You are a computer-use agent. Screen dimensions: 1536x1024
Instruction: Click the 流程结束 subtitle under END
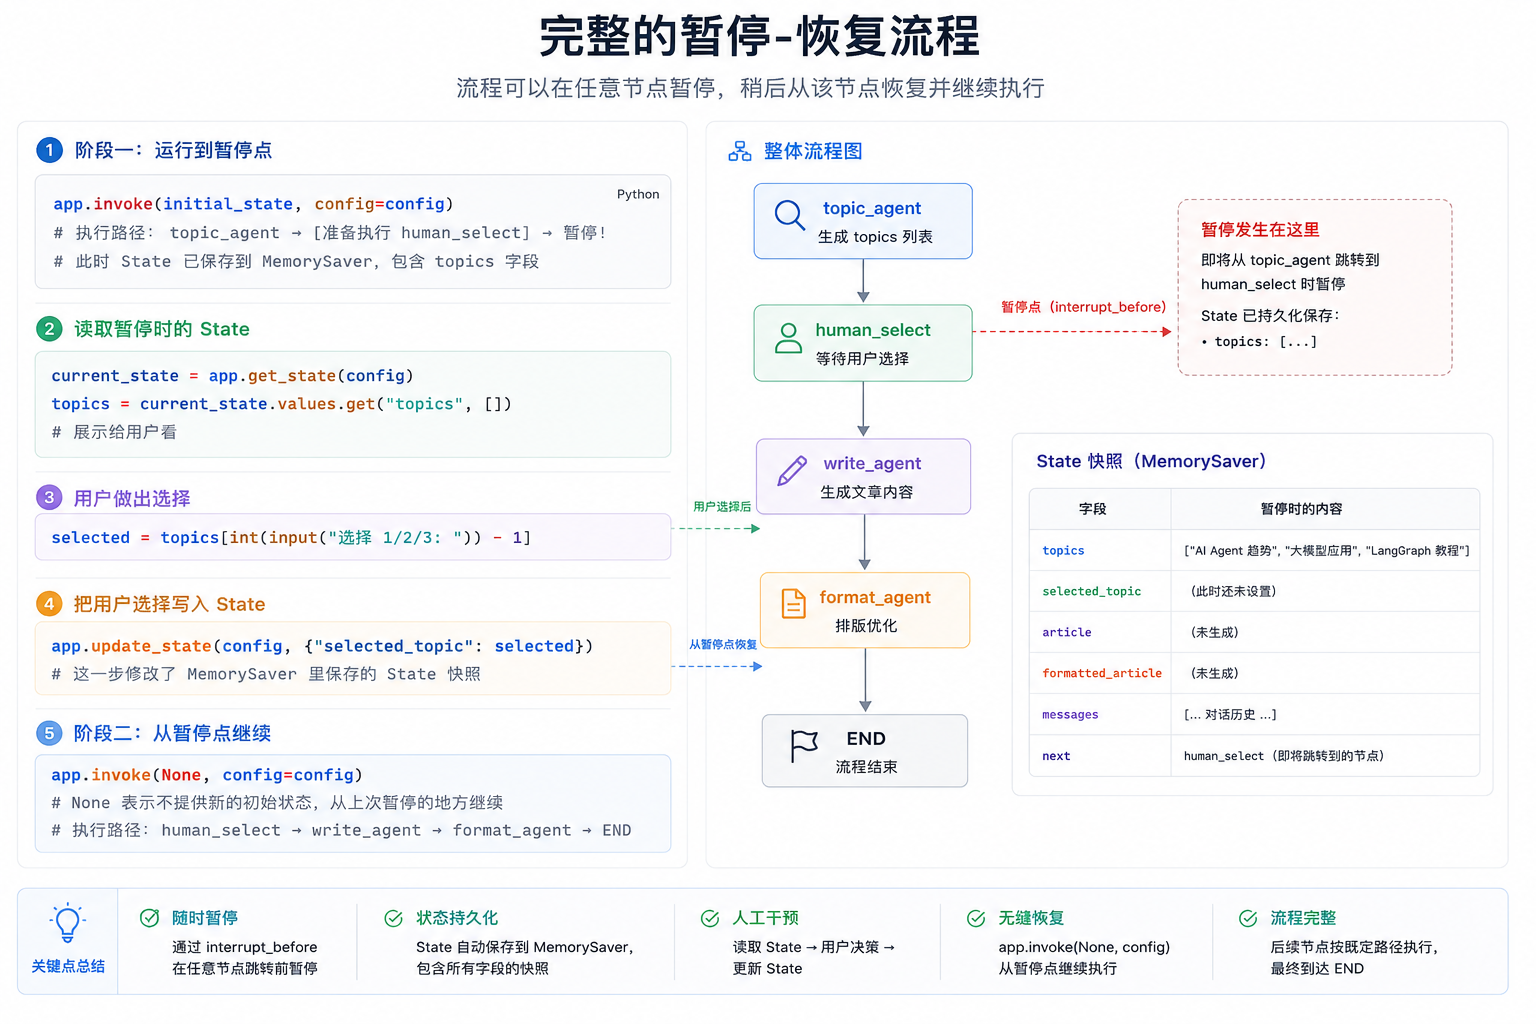click(866, 767)
